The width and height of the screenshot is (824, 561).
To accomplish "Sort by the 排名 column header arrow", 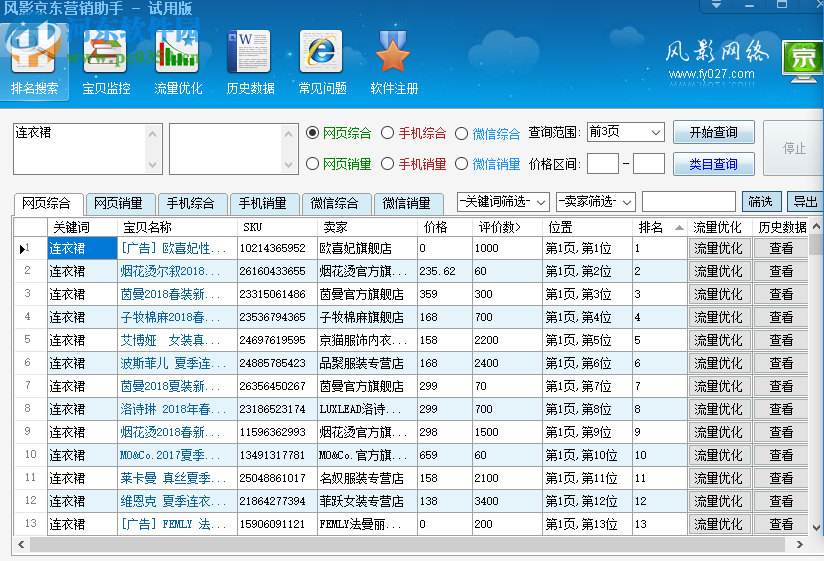I will click(679, 227).
